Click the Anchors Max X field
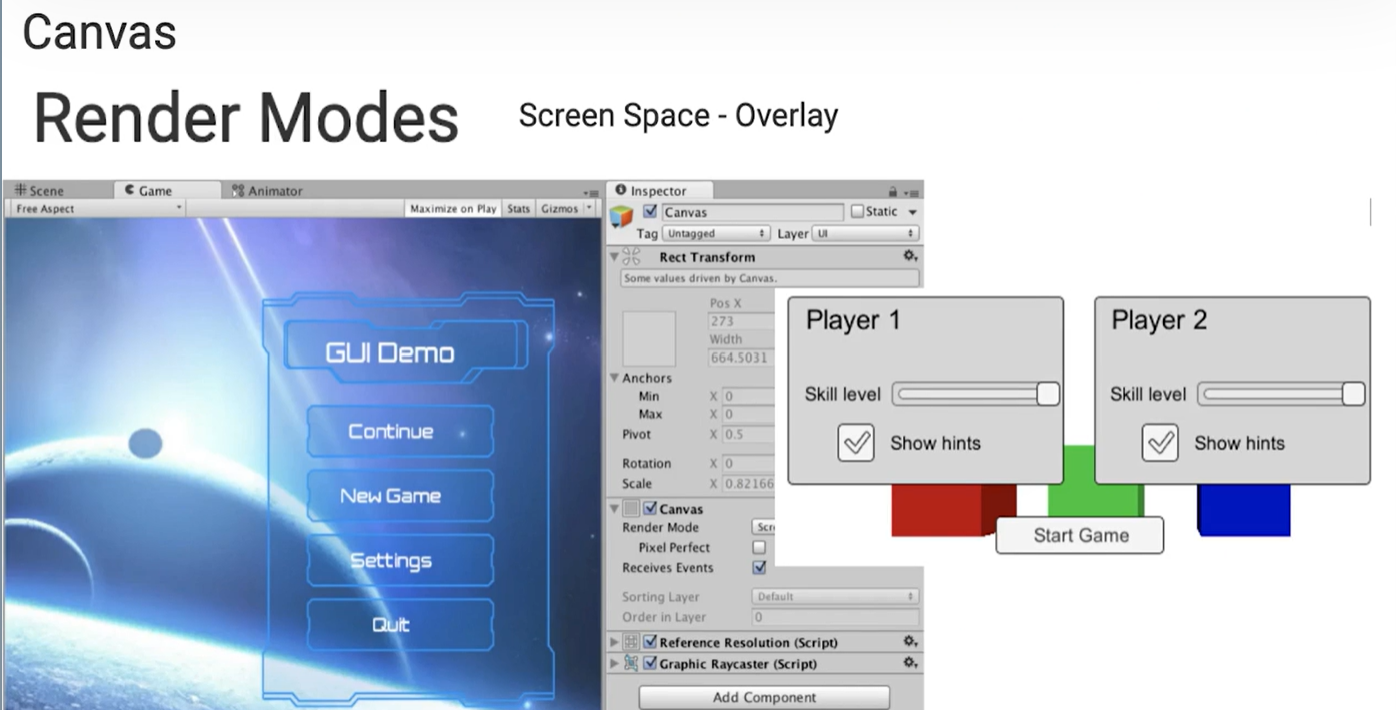The width and height of the screenshot is (1396, 710). pyautogui.click(x=749, y=414)
